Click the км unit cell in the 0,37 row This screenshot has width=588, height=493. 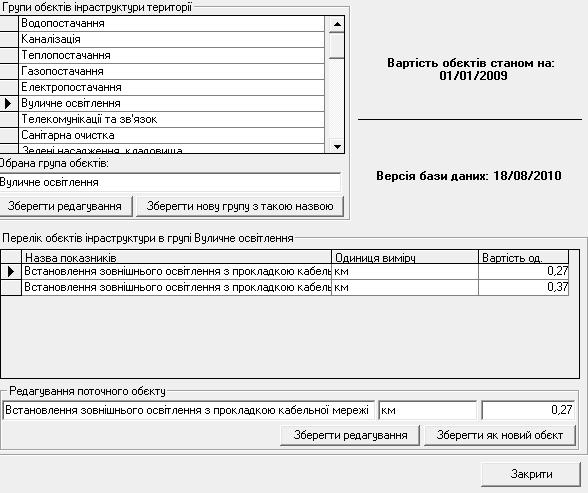tap(405, 288)
